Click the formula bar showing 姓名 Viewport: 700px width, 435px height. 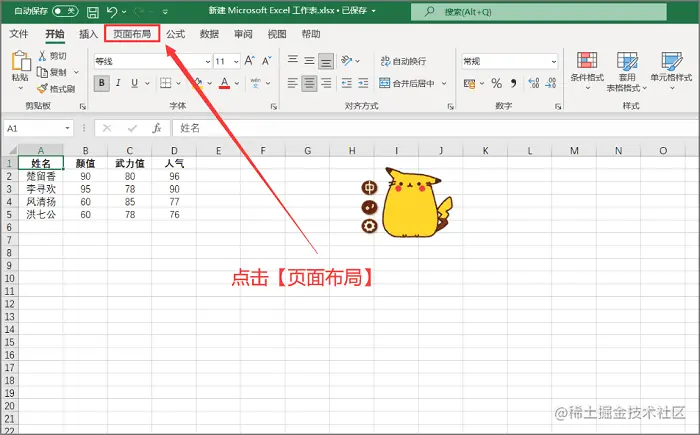[436, 128]
